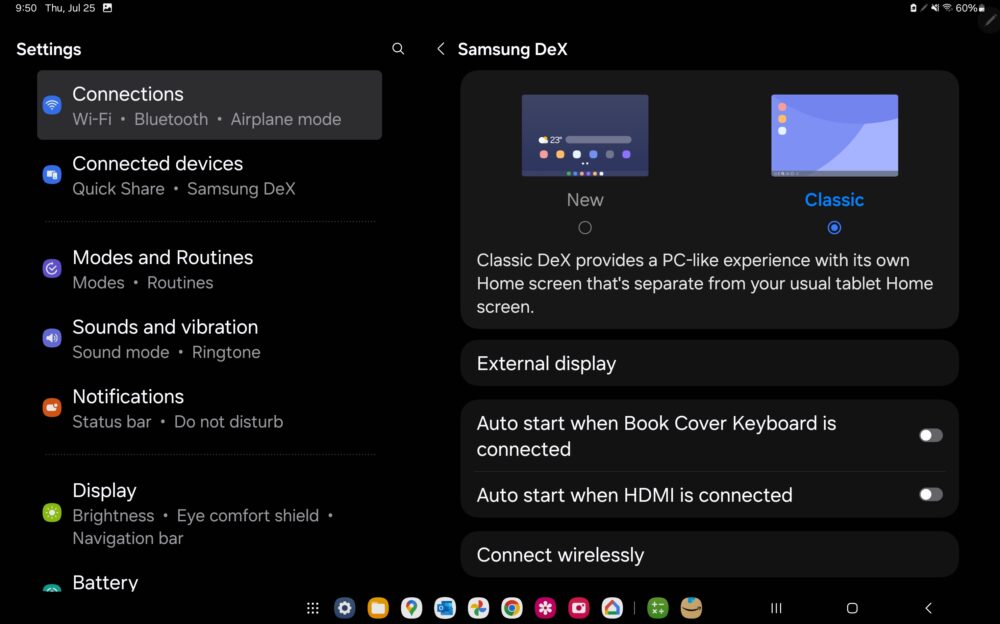The width and height of the screenshot is (1000, 624).
Task: Launch Google Maps from the dock
Action: 411,607
